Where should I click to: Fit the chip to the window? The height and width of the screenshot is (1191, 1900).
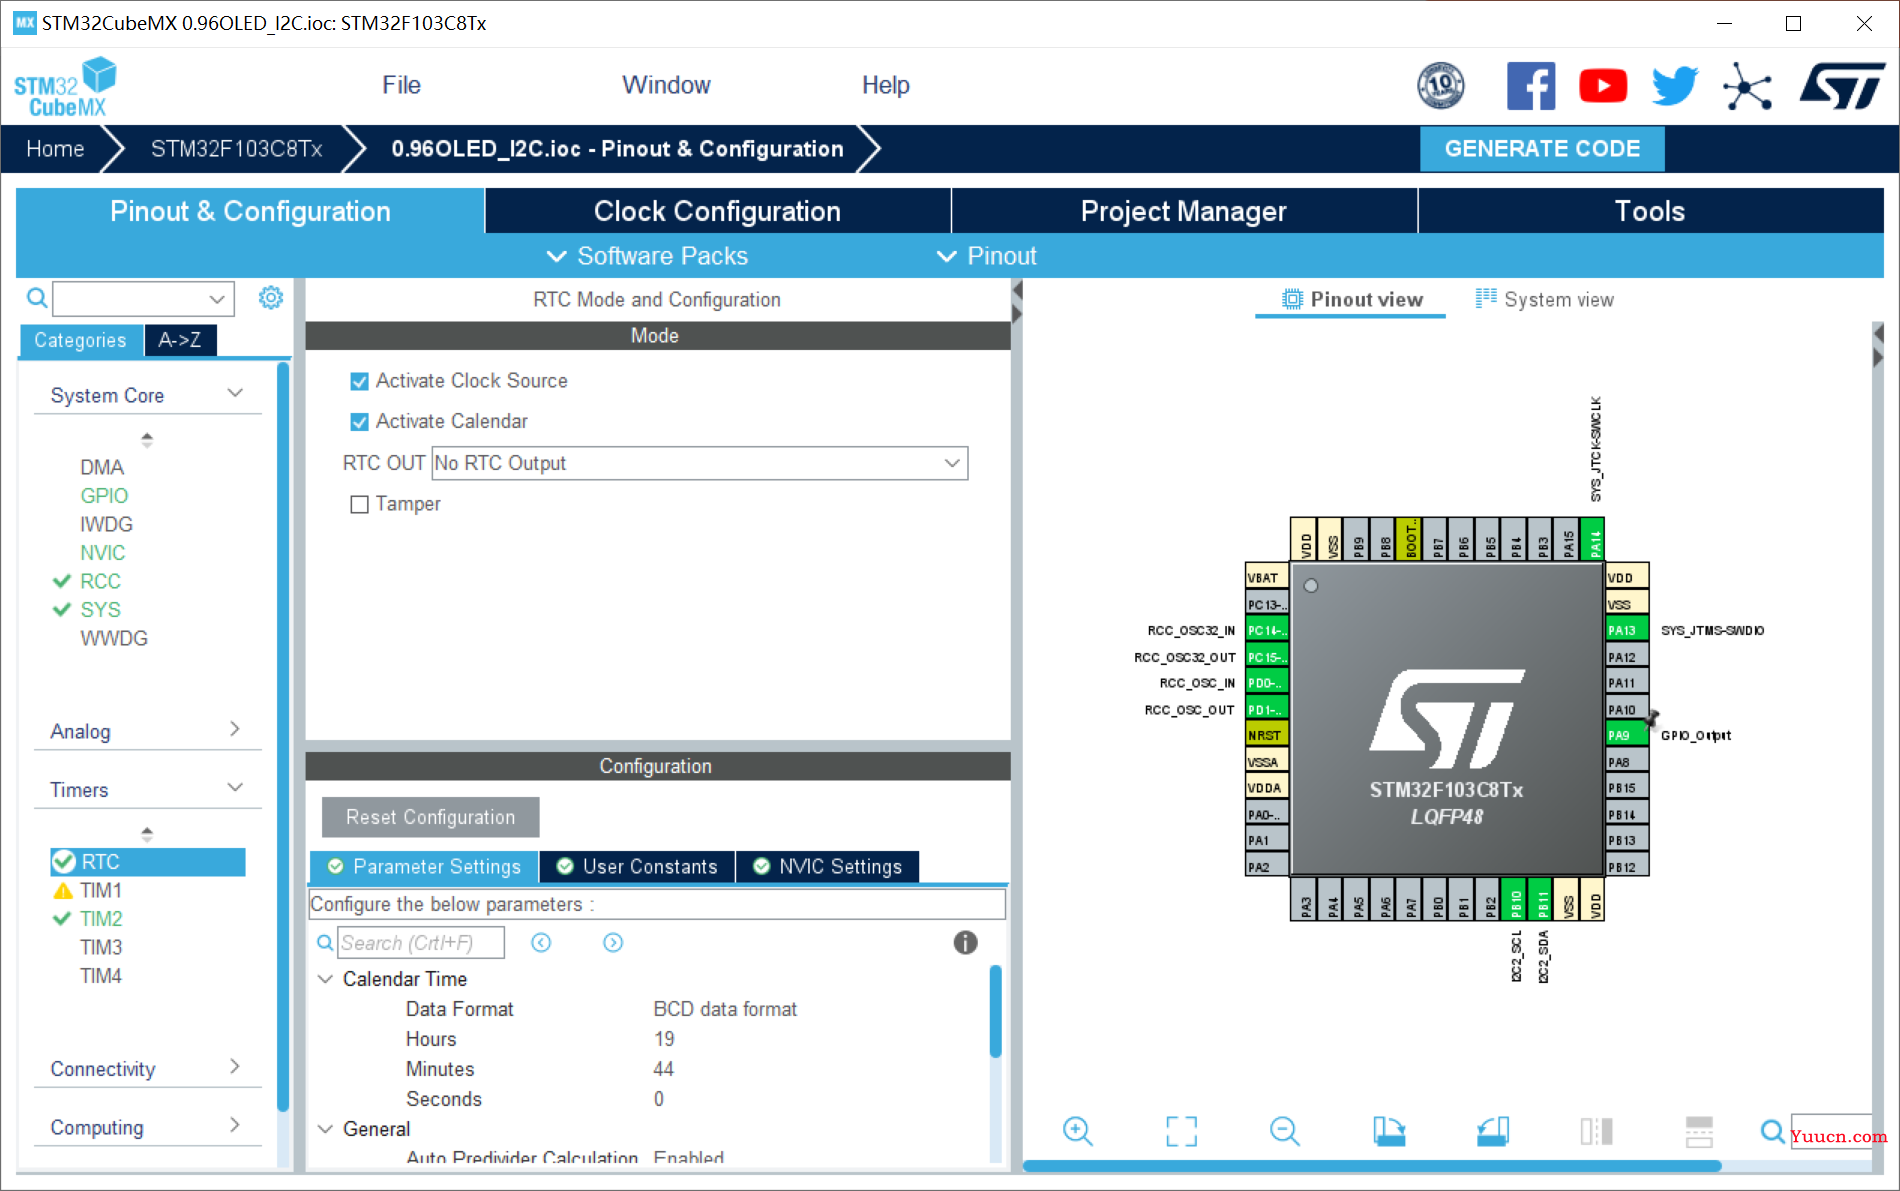coord(1181,1131)
